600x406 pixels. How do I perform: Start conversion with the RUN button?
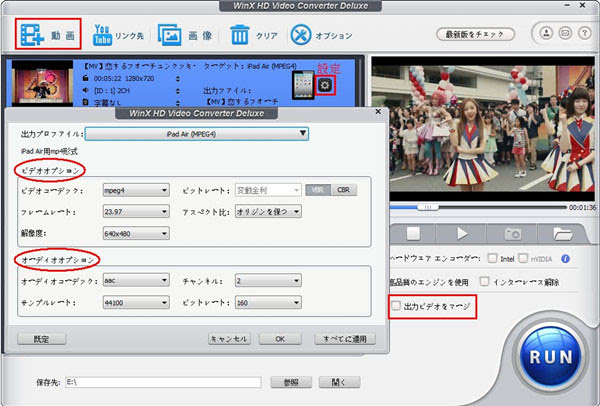click(x=551, y=357)
